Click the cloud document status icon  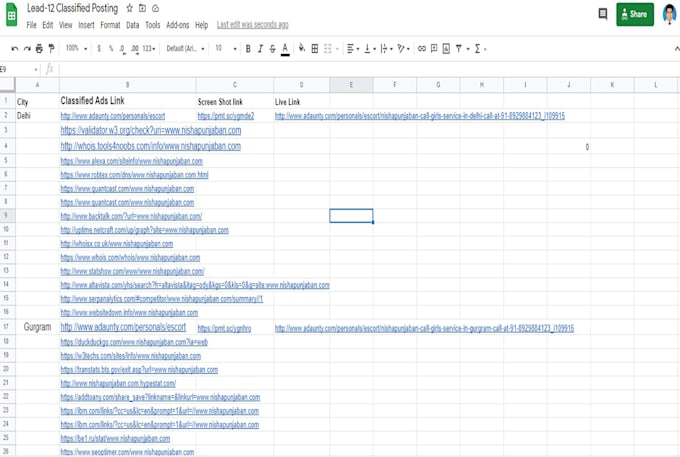(x=155, y=8)
